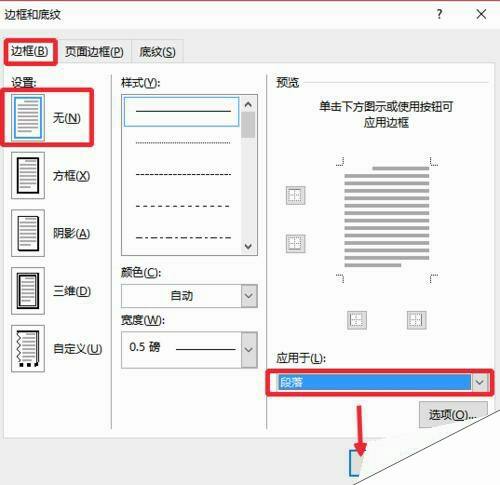Select the dash-dot line style
The width and height of the screenshot is (500, 485).
(x=183, y=237)
